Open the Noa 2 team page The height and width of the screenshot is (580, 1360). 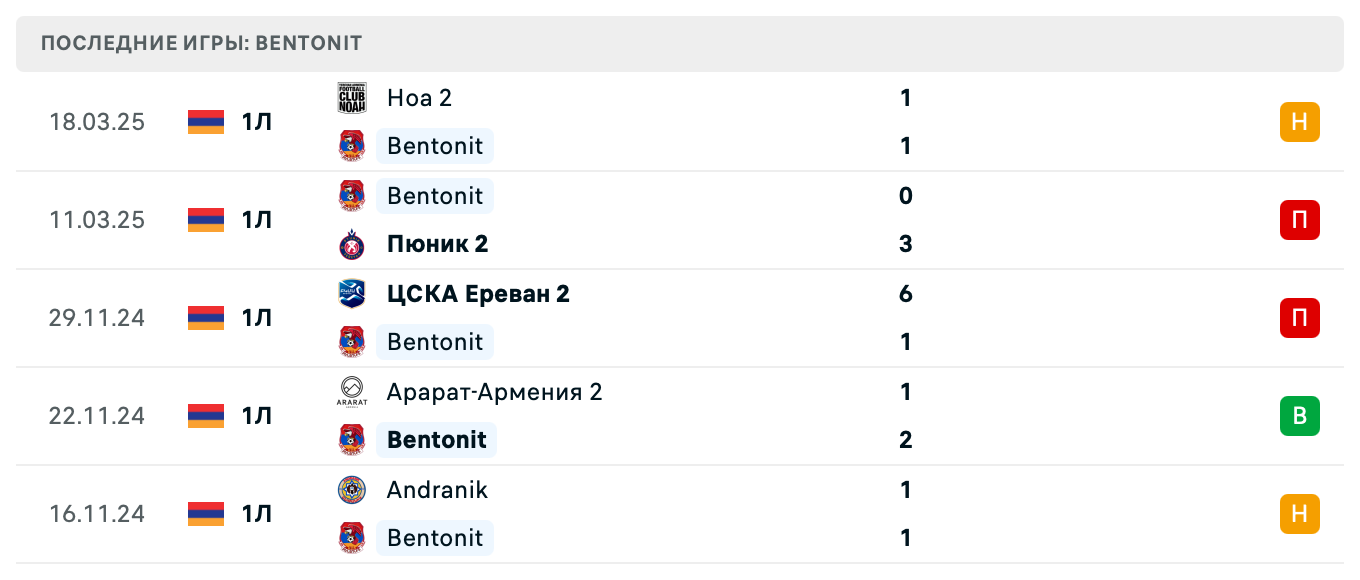(419, 98)
